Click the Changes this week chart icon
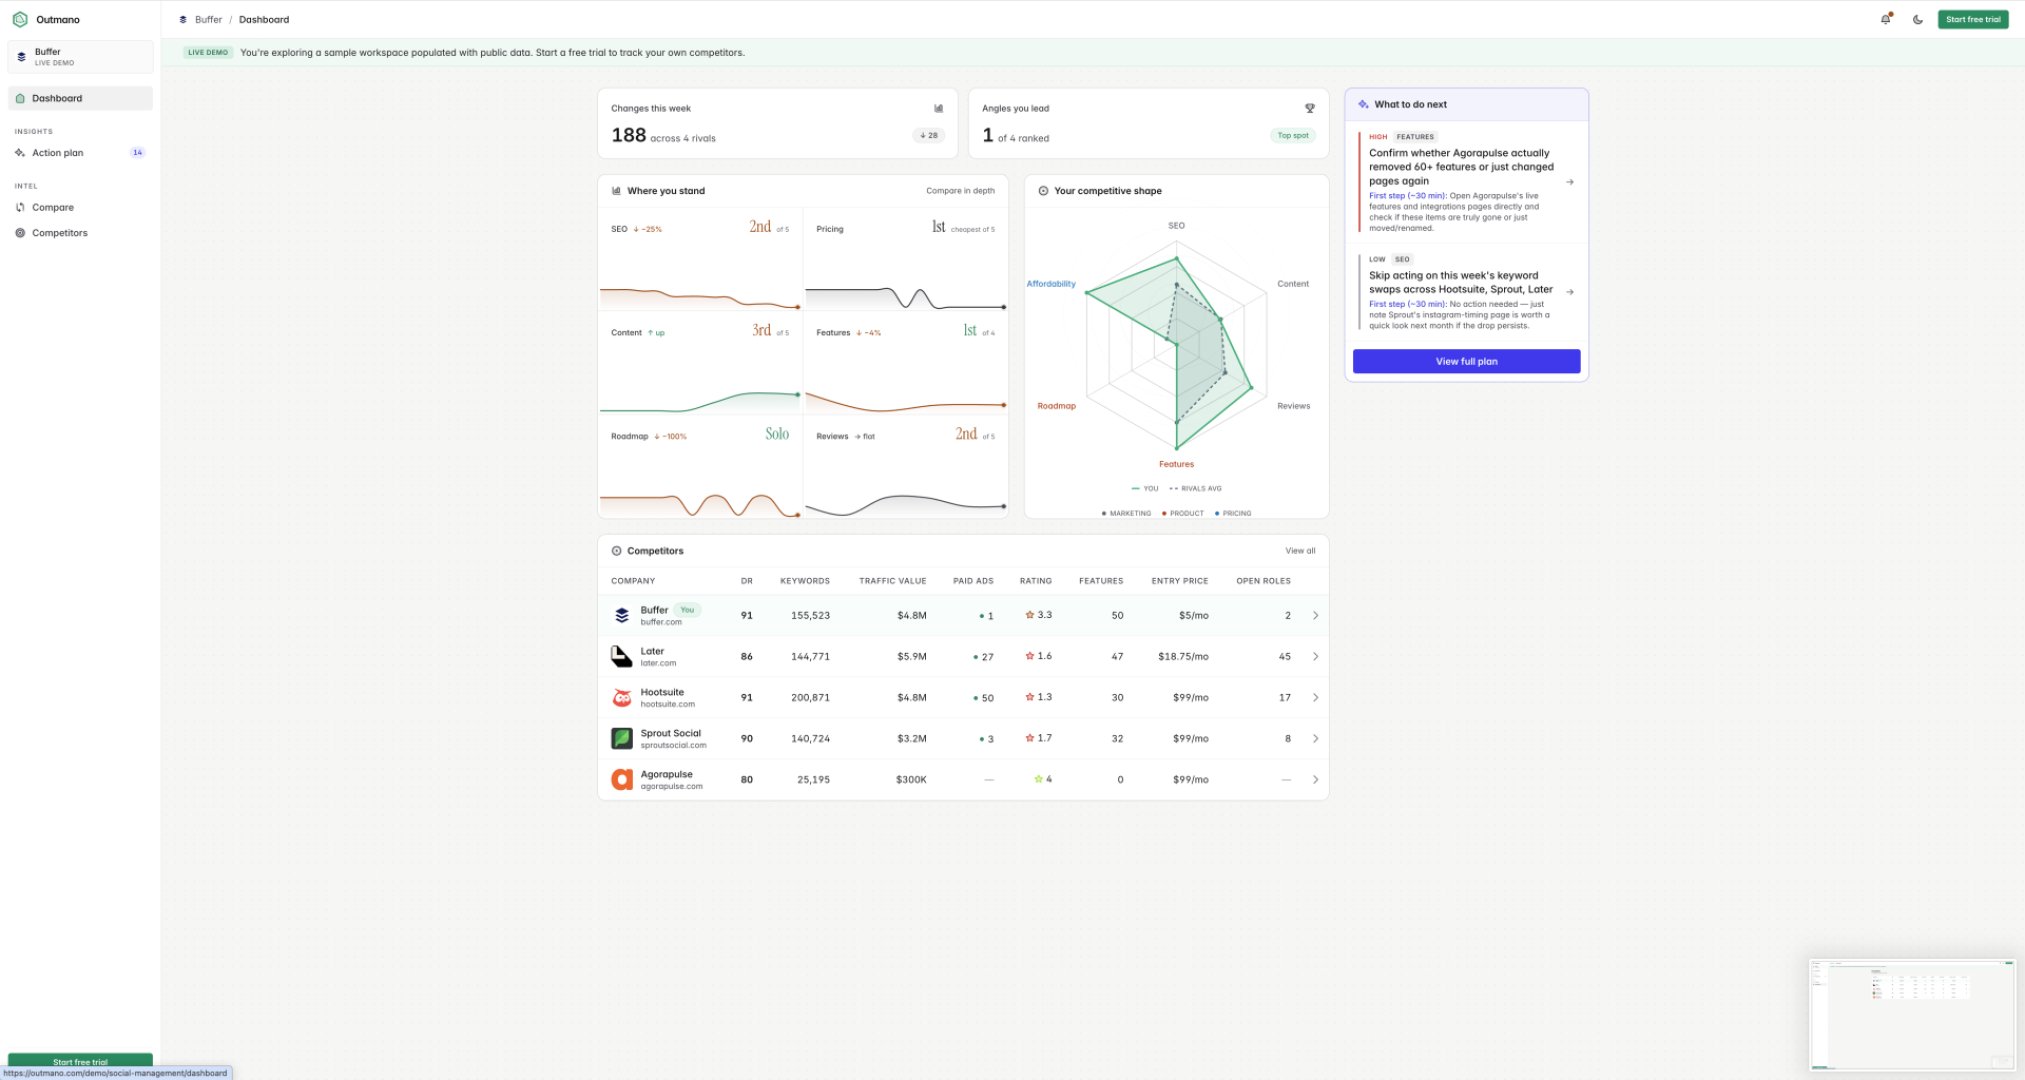The image size is (2025, 1080). (x=938, y=108)
